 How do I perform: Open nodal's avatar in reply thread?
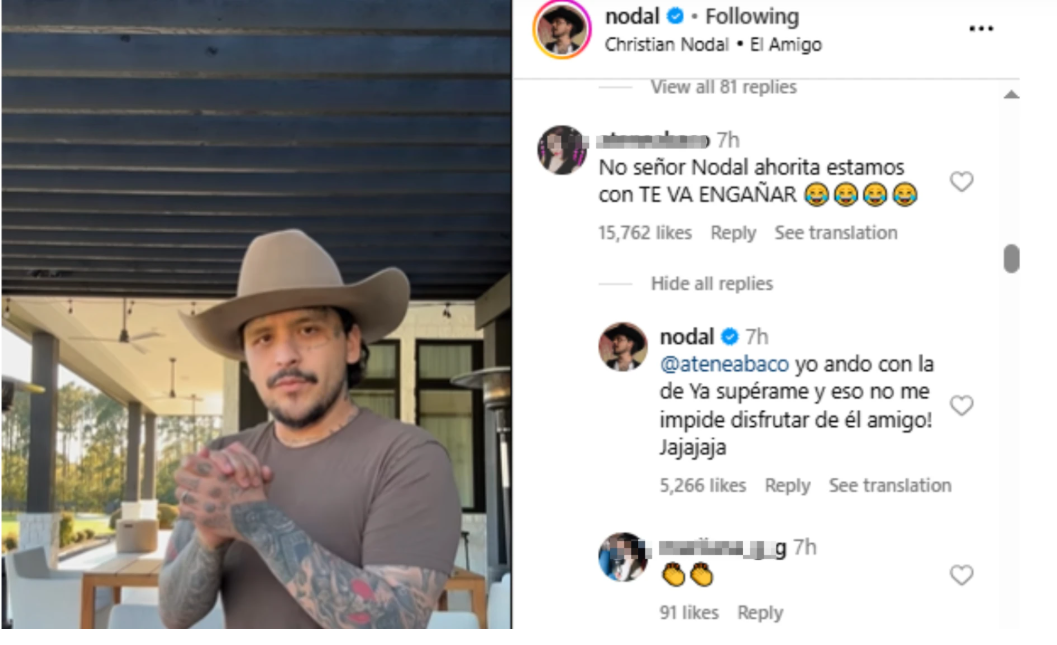623,347
